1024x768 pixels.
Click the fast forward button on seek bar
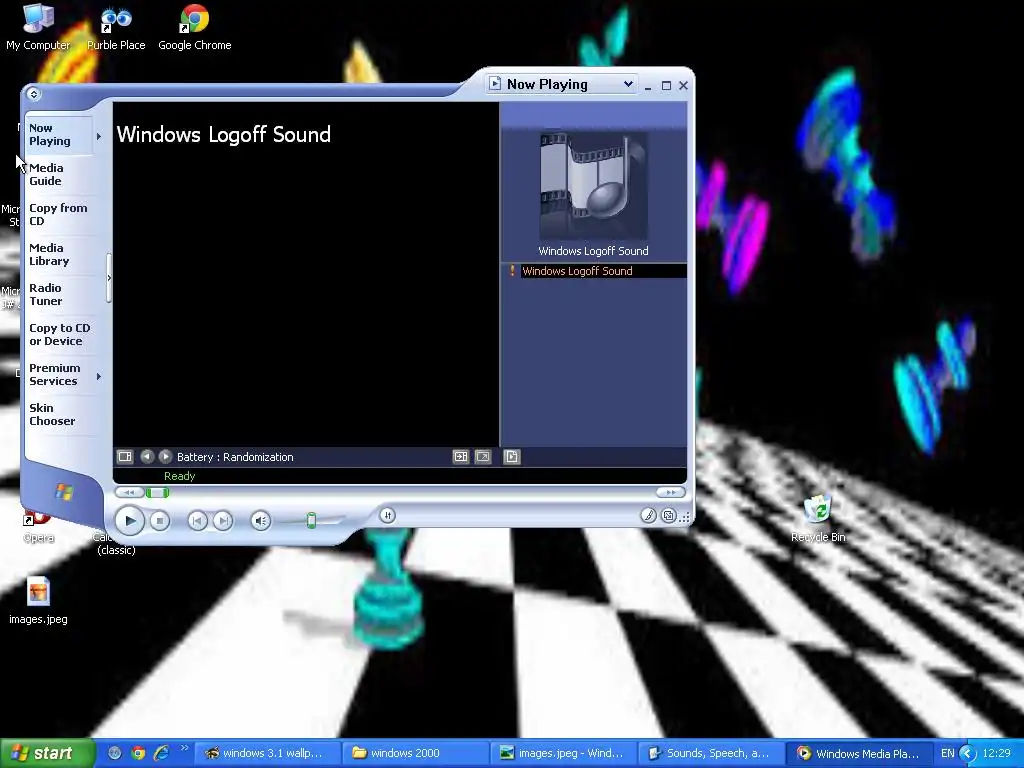click(671, 492)
